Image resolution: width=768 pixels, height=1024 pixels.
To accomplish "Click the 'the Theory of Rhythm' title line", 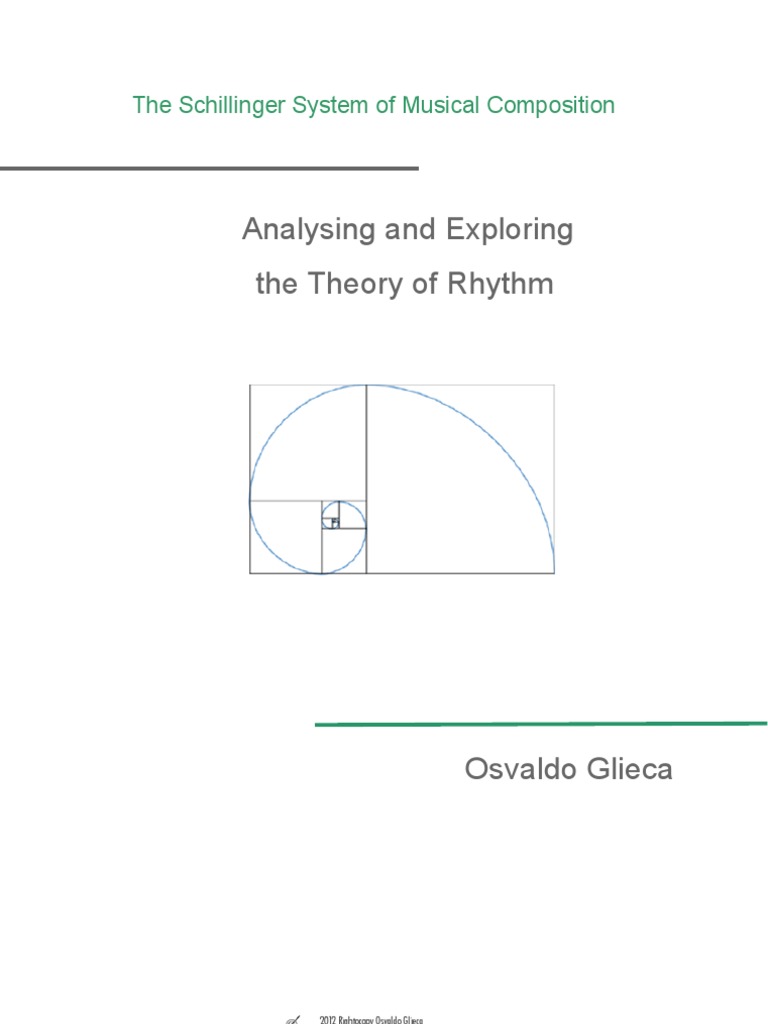I will tap(404, 284).
